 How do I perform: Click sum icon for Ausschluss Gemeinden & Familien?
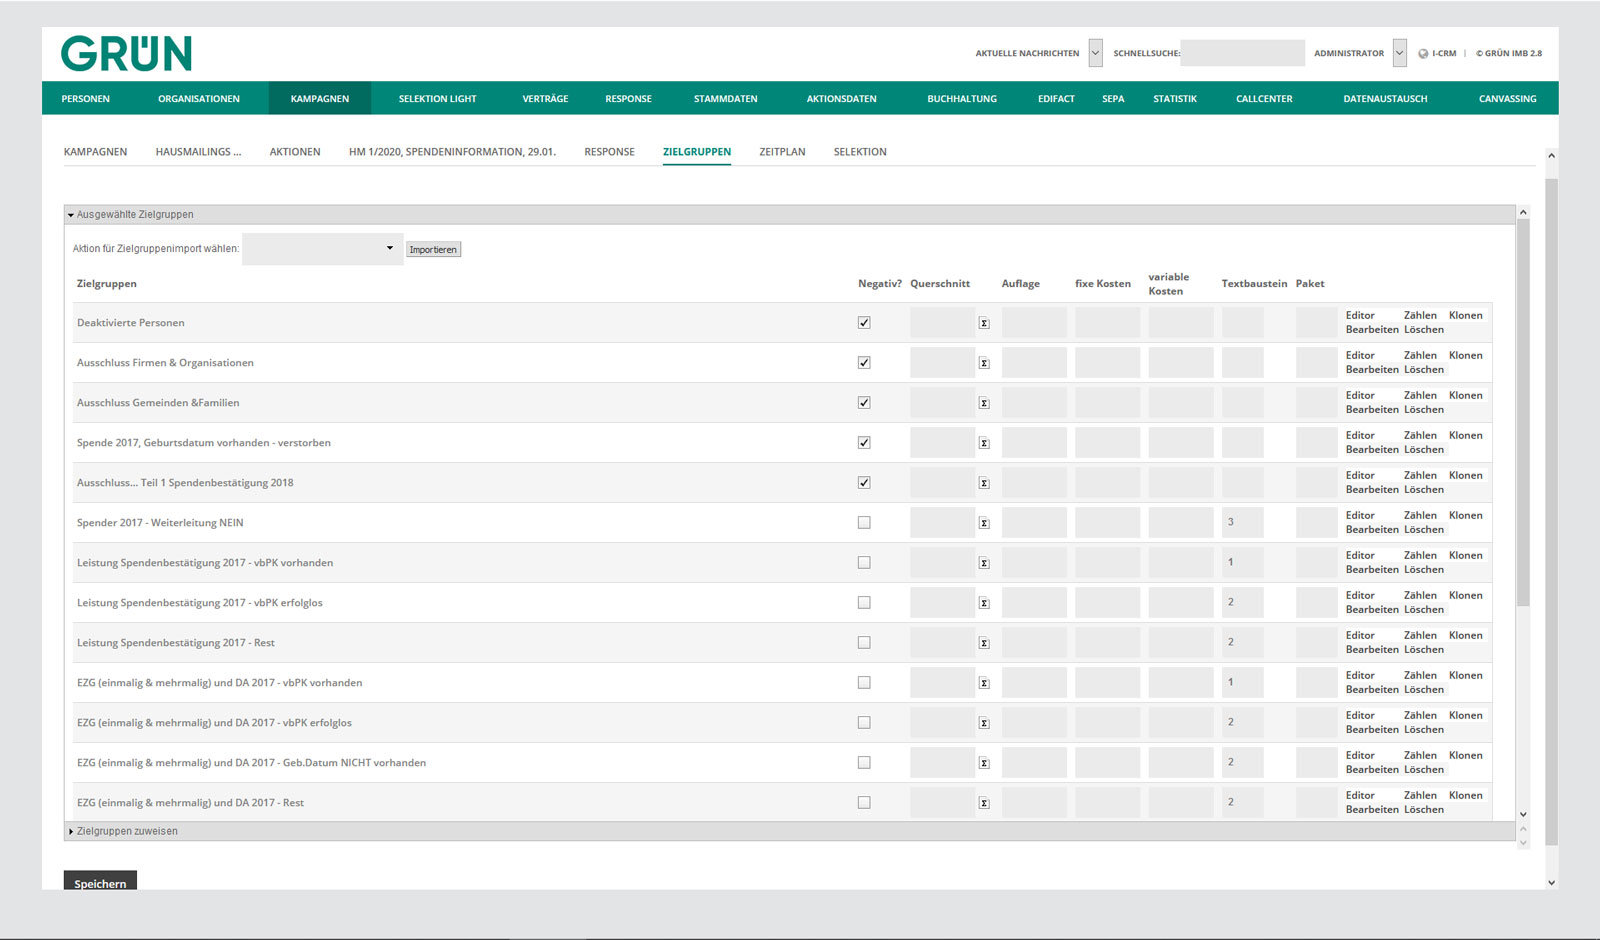point(984,403)
